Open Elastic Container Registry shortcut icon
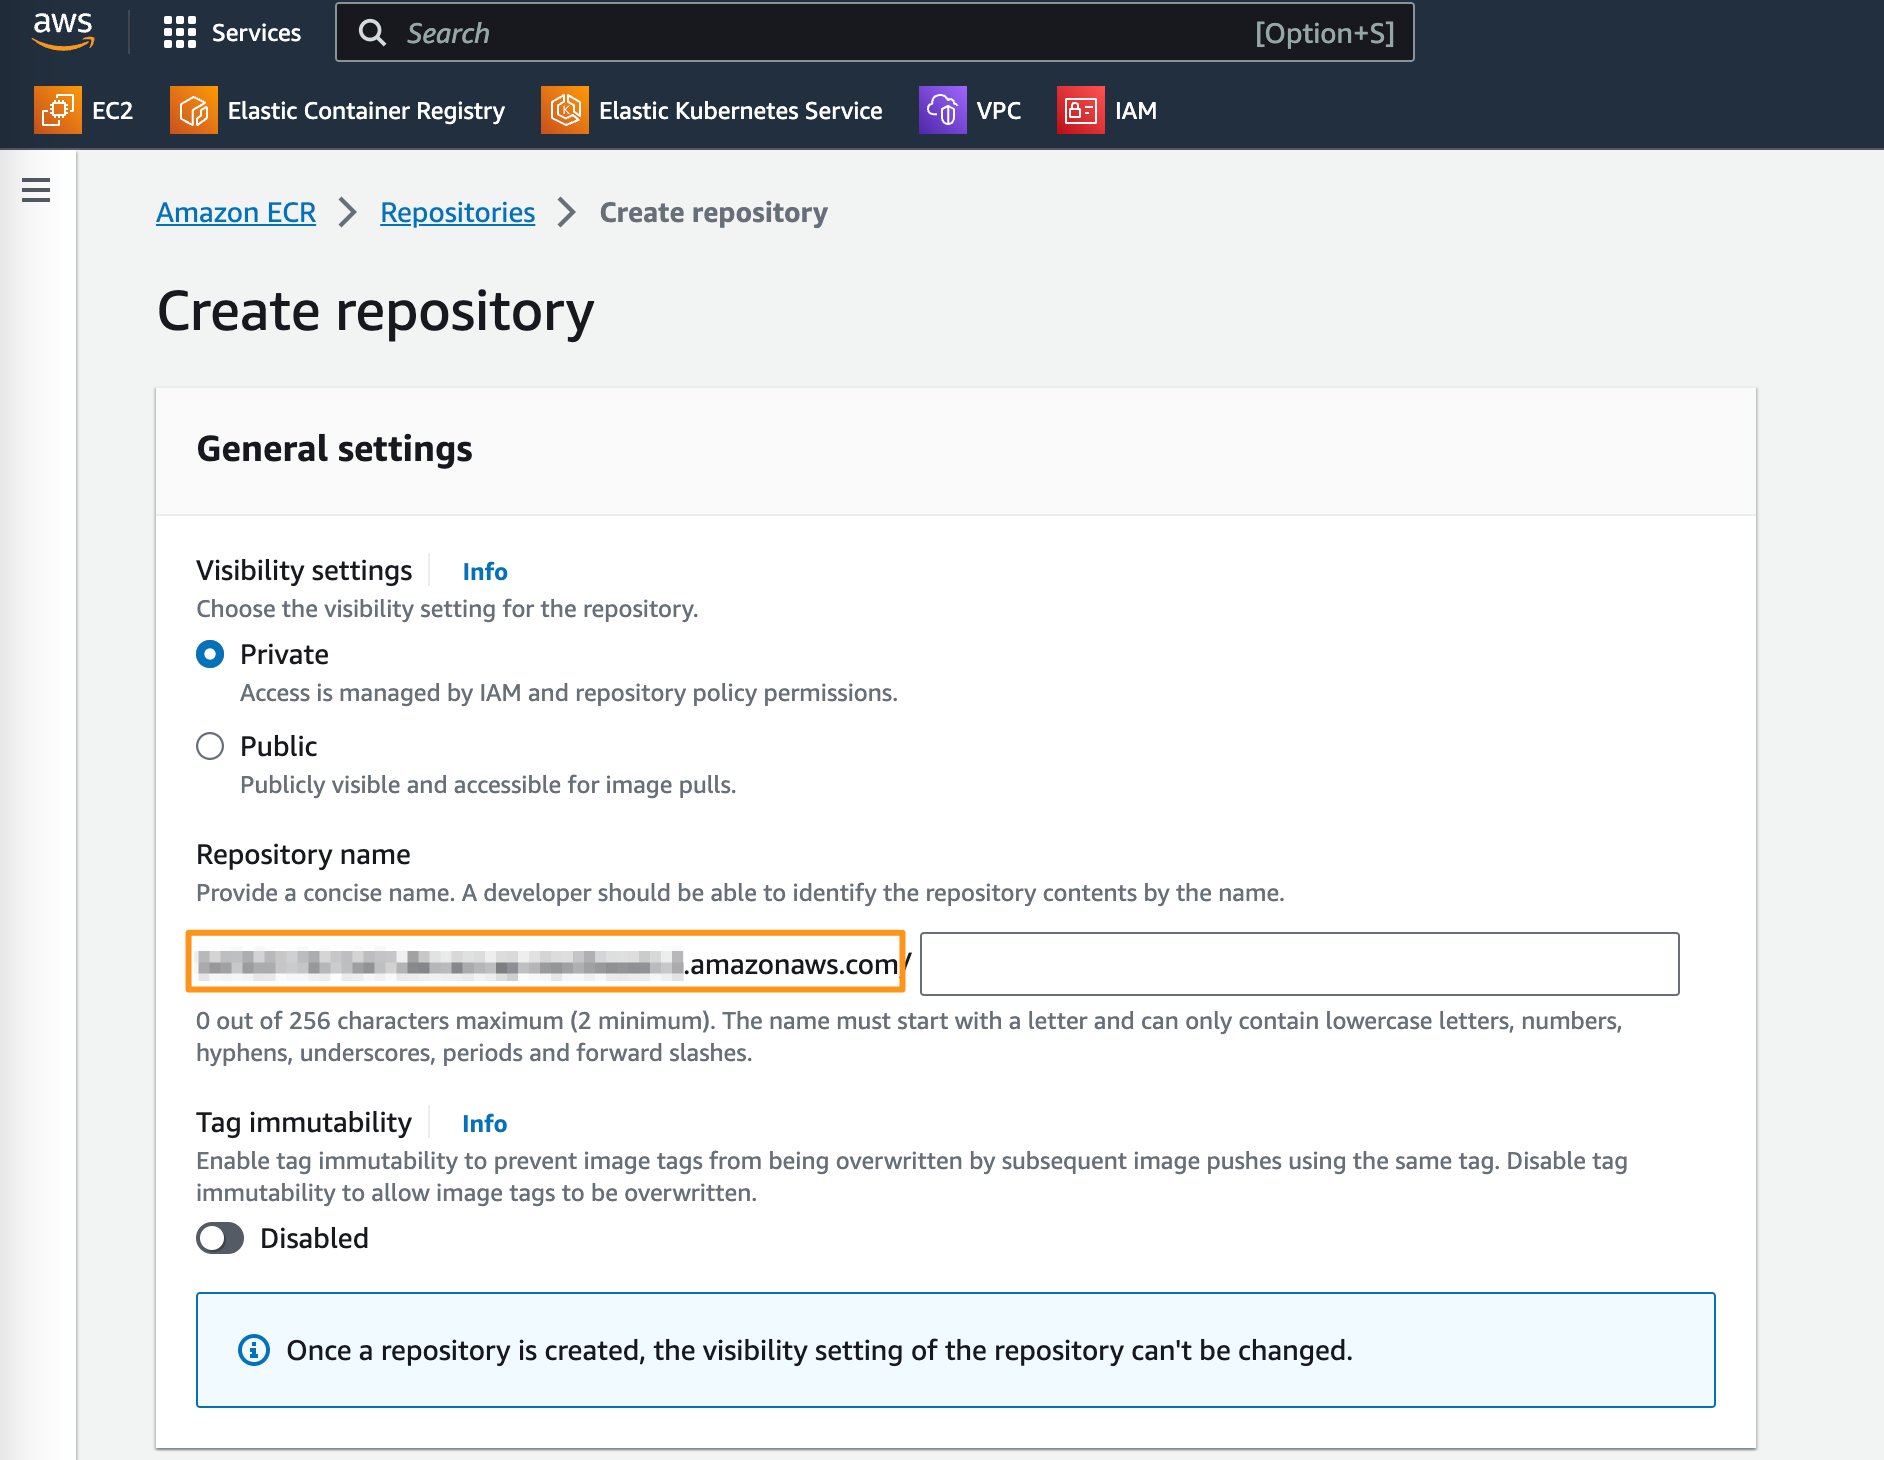This screenshot has height=1460, width=1884. [194, 110]
